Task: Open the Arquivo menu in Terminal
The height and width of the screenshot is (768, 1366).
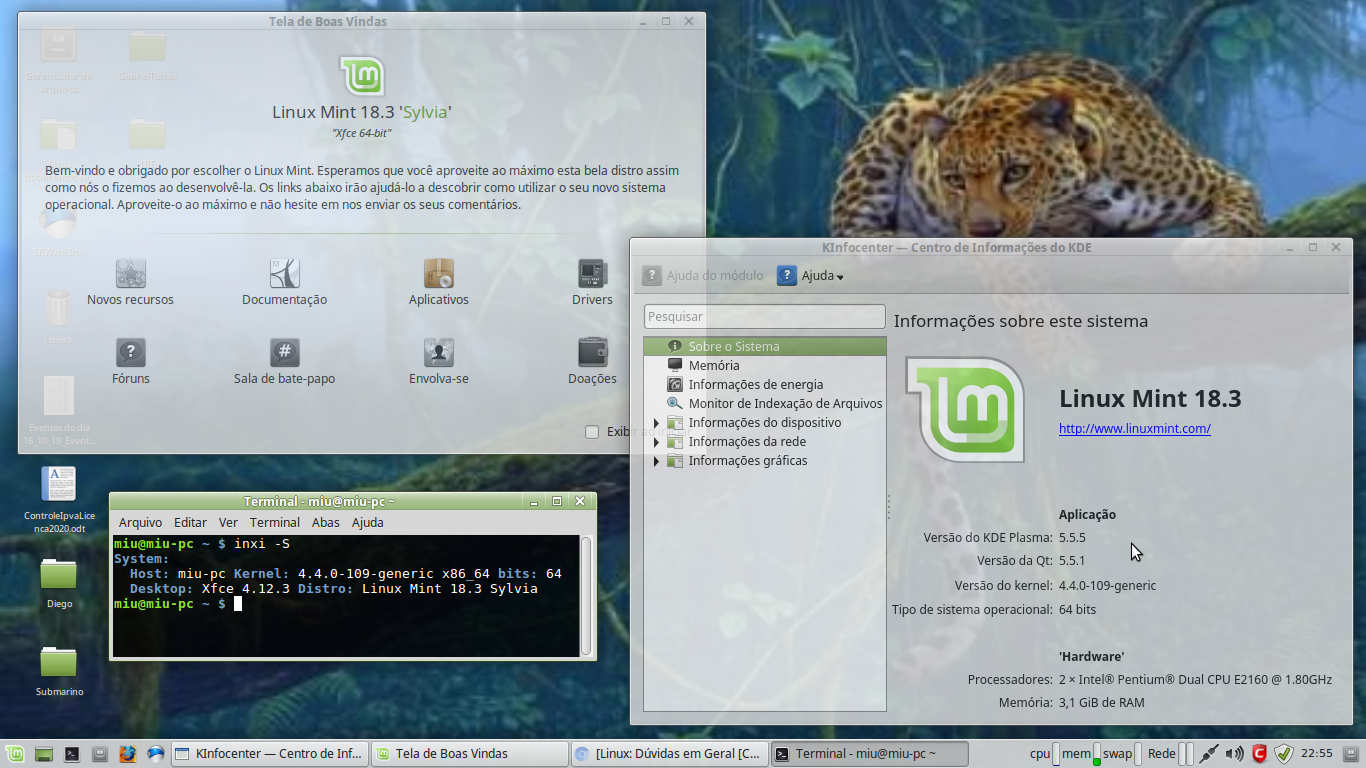Action: 140,522
